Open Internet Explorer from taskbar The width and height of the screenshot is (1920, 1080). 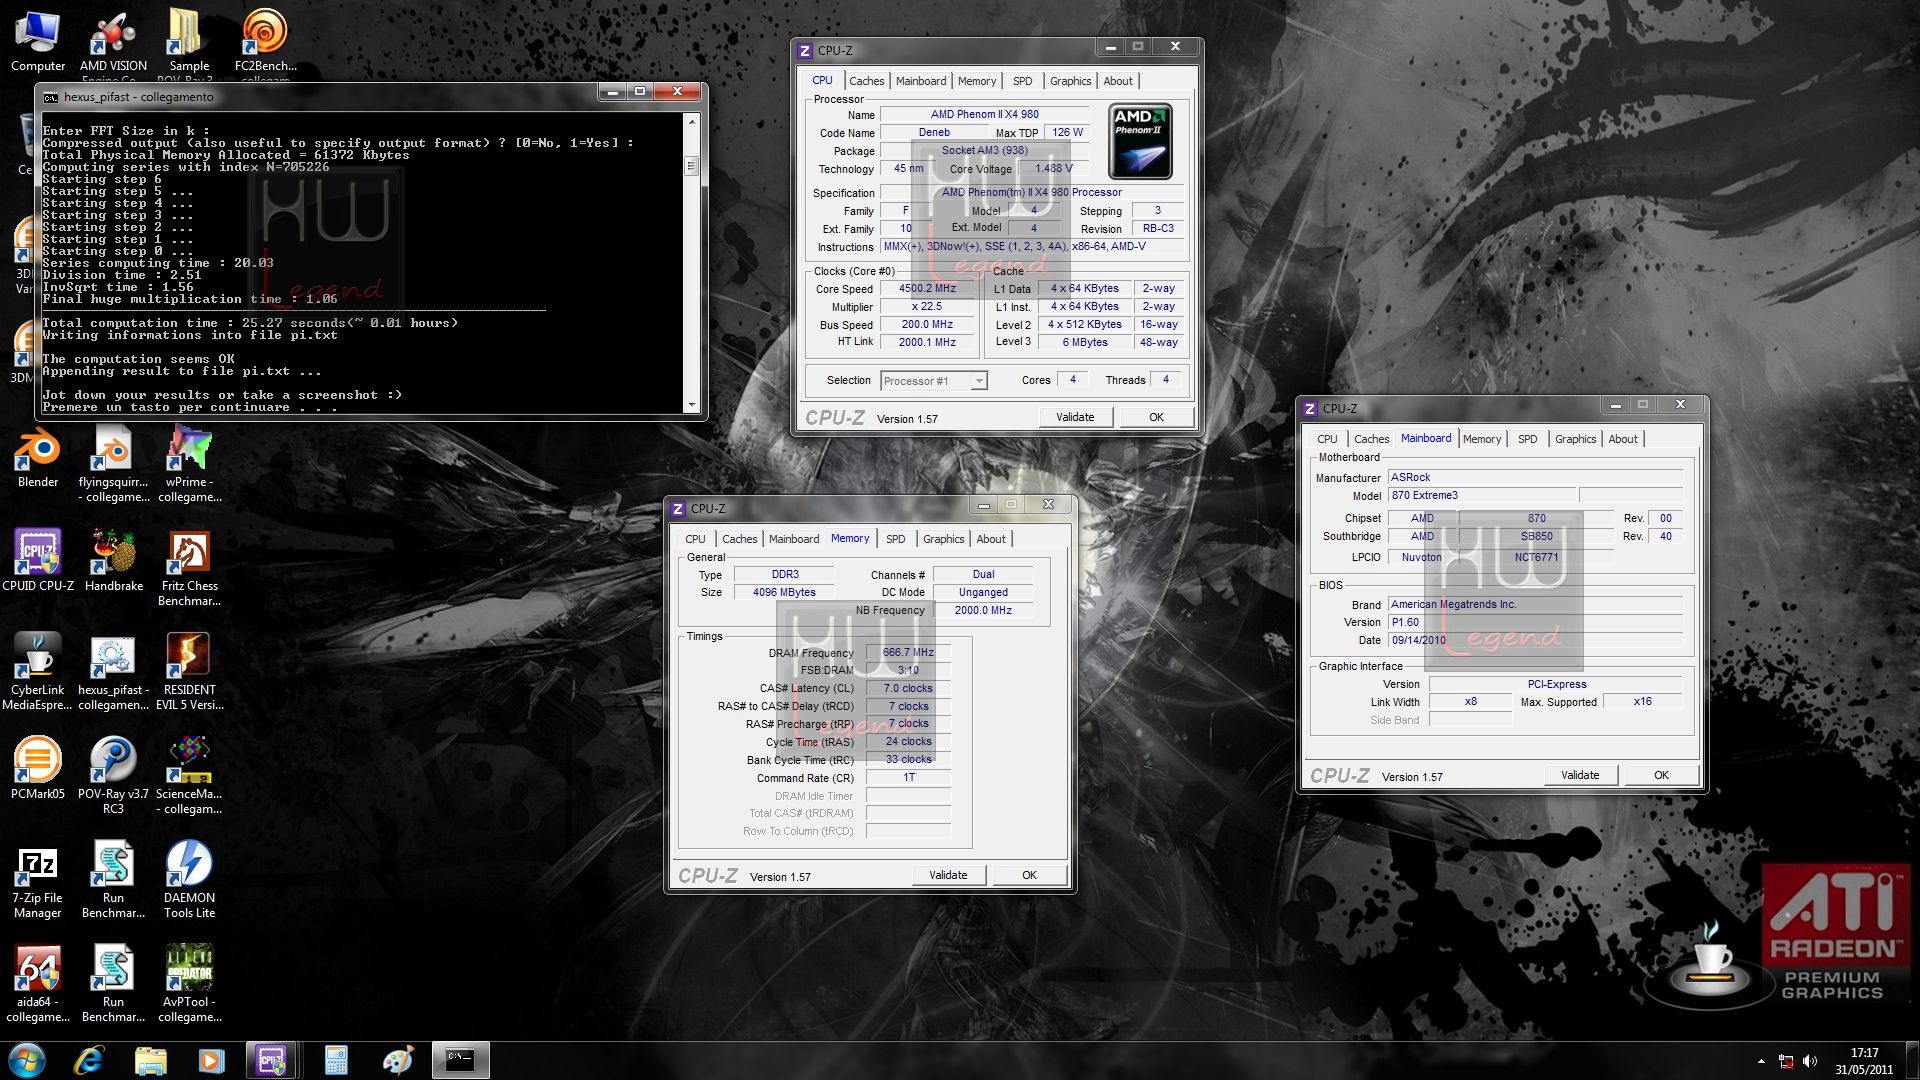pyautogui.click(x=89, y=1060)
